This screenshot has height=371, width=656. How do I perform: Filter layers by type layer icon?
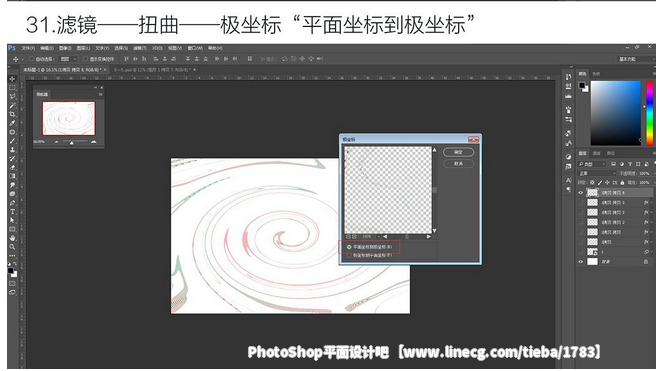pos(630,164)
